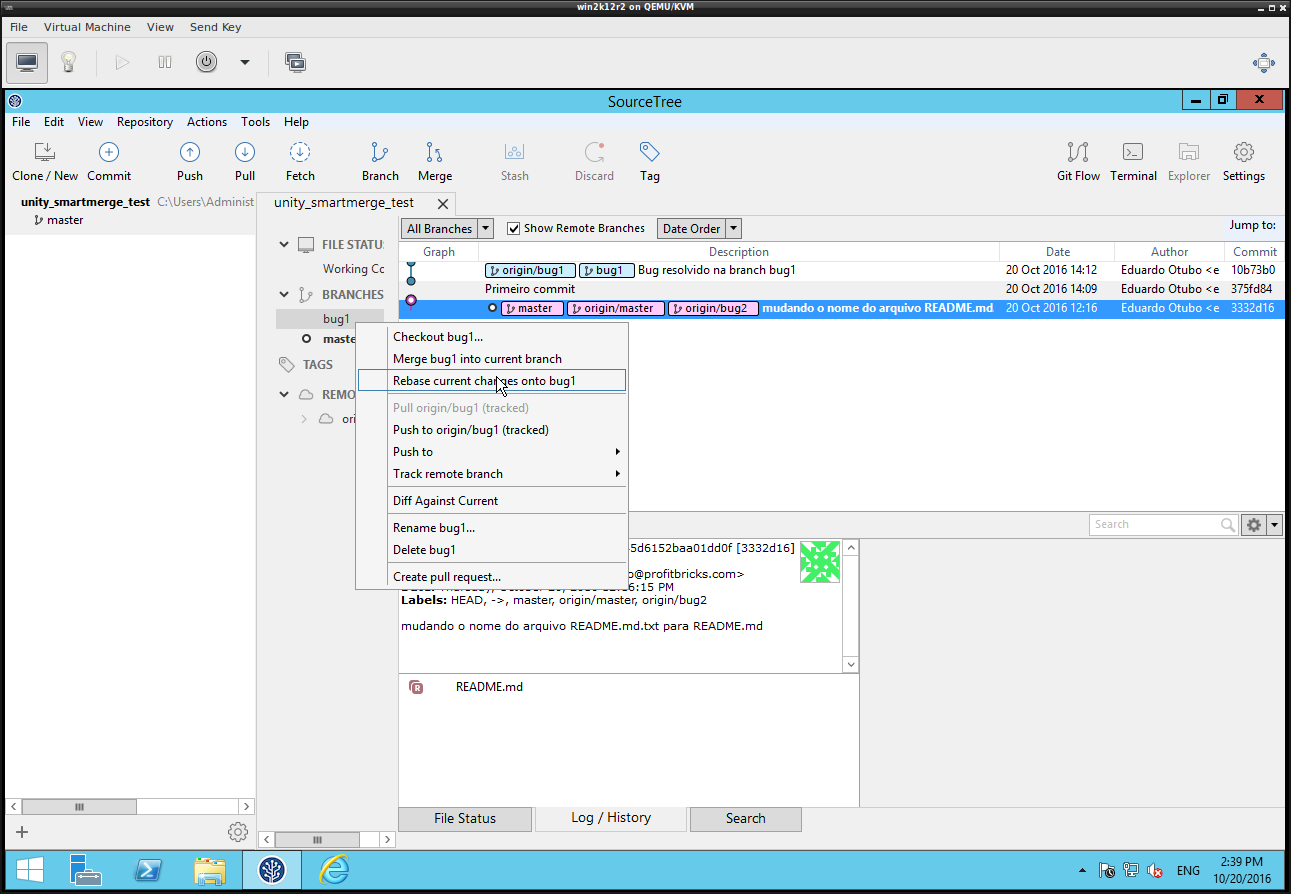Toggle Show Remote Branches checkbox
The width and height of the screenshot is (1291, 894).
[514, 228]
